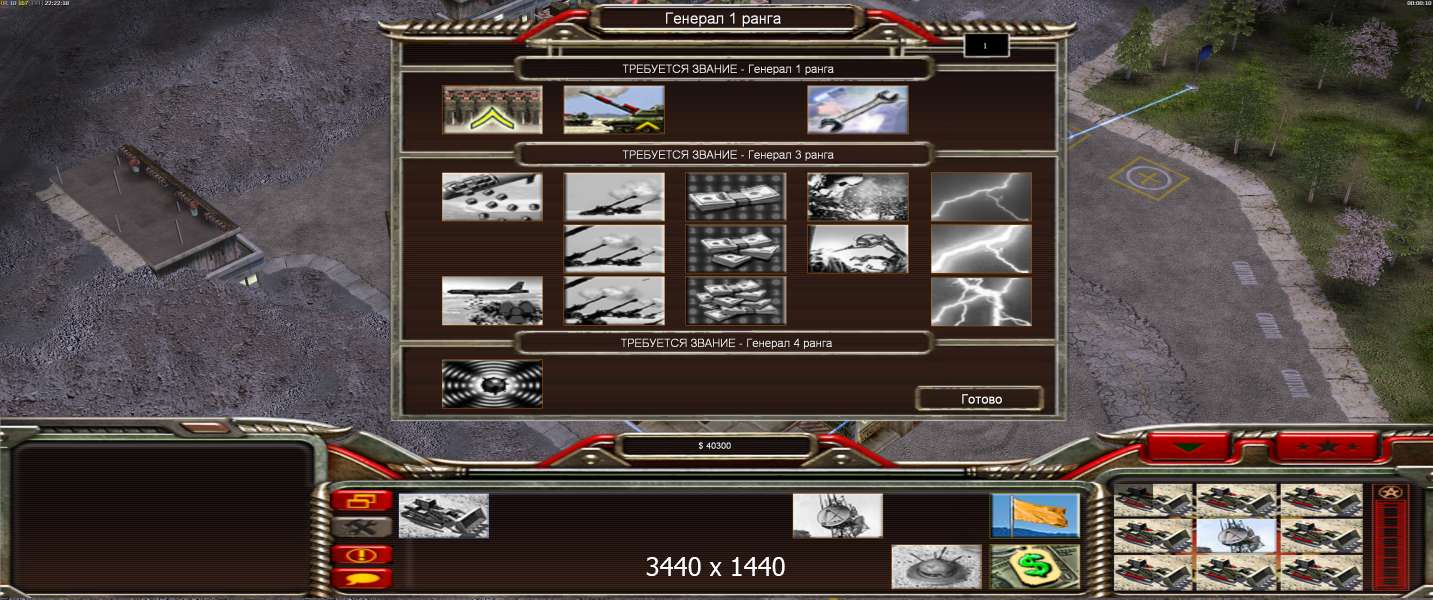The width and height of the screenshot is (1433, 600).
Task: Click the available points counter showing 1
Action: tap(985, 46)
